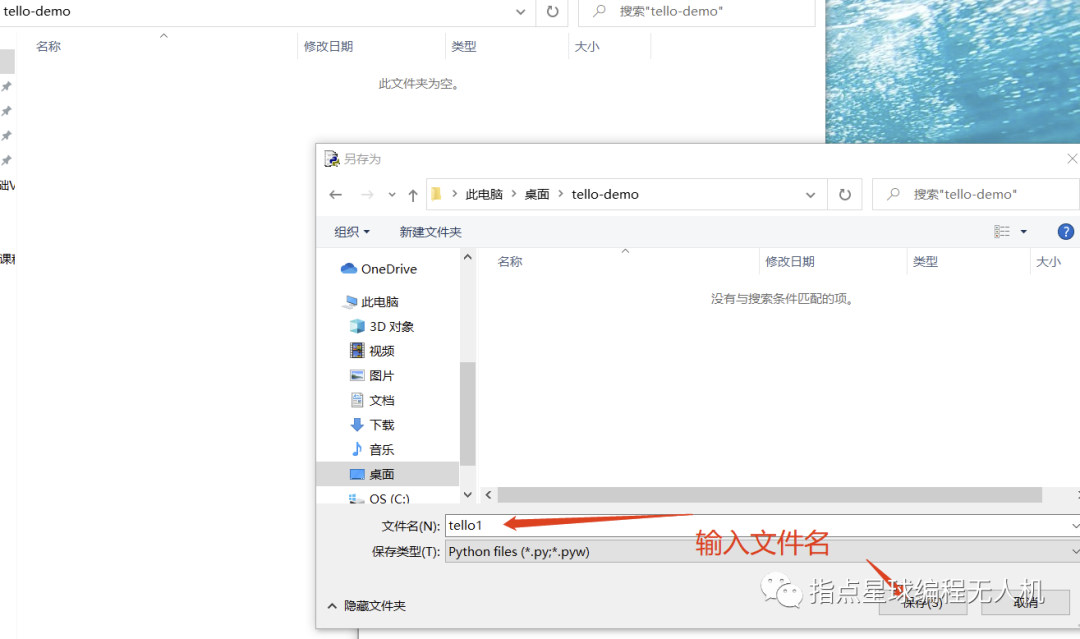1080x639 pixels.
Task: Sort by 名称 column in dialog
Action: point(510,262)
